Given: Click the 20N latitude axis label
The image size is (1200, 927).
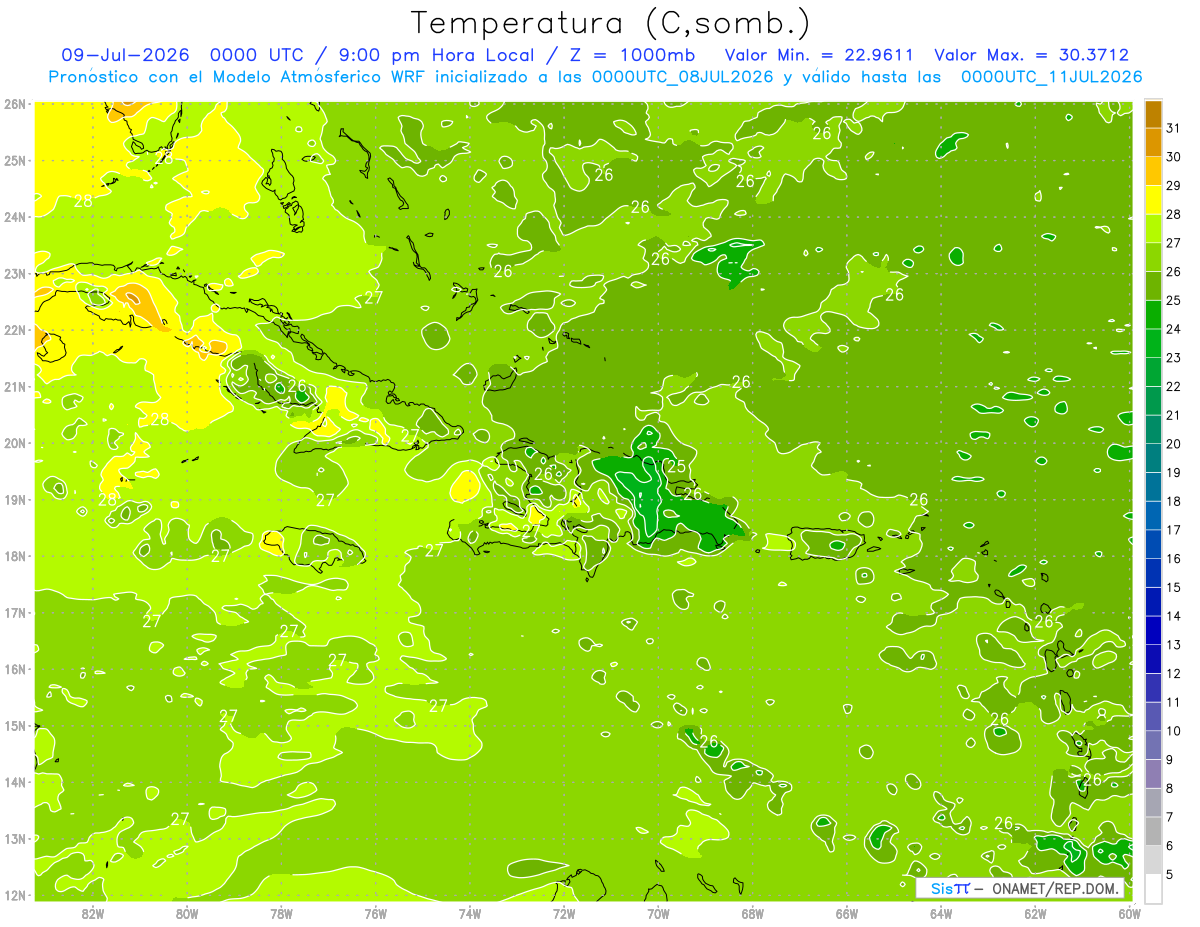Looking at the screenshot, I should (15, 443).
